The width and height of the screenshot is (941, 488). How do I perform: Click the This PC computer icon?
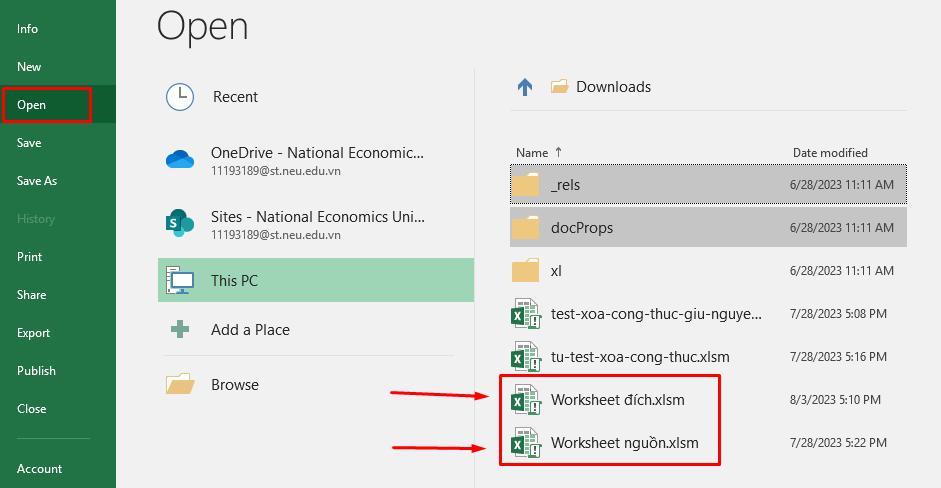tap(180, 280)
